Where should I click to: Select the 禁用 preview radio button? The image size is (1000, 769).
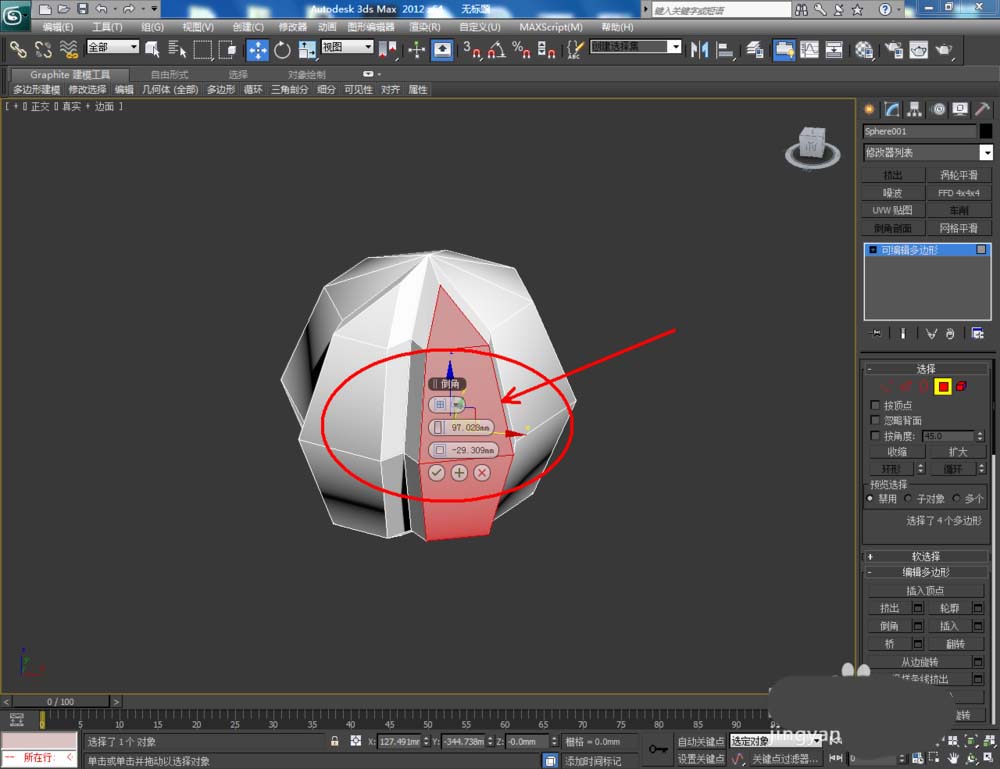tap(870, 499)
